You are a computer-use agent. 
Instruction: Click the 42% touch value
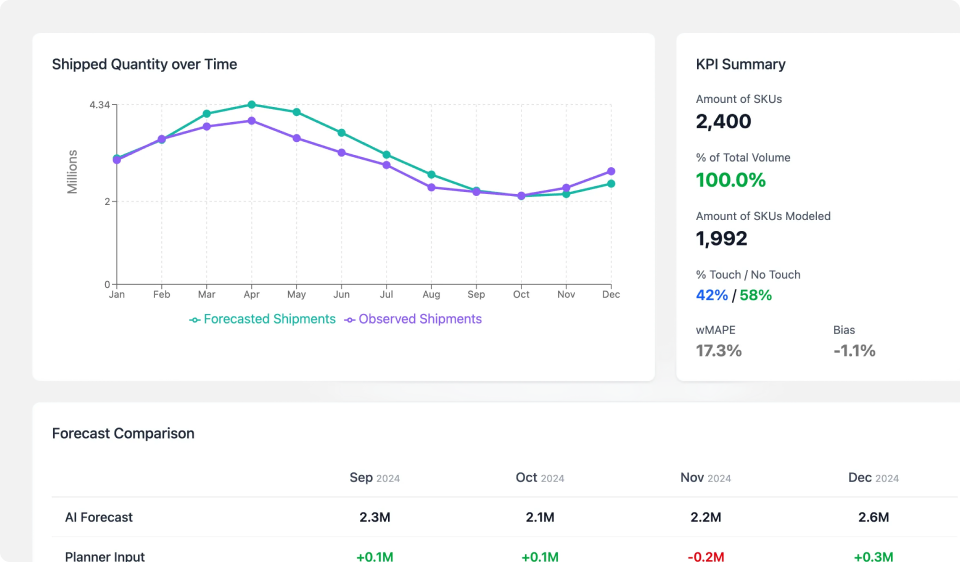click(x=711, y=295)
